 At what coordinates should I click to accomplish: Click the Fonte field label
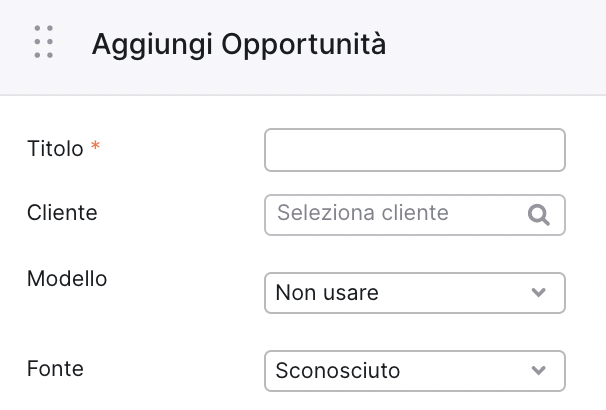click(x=55, y=368)
